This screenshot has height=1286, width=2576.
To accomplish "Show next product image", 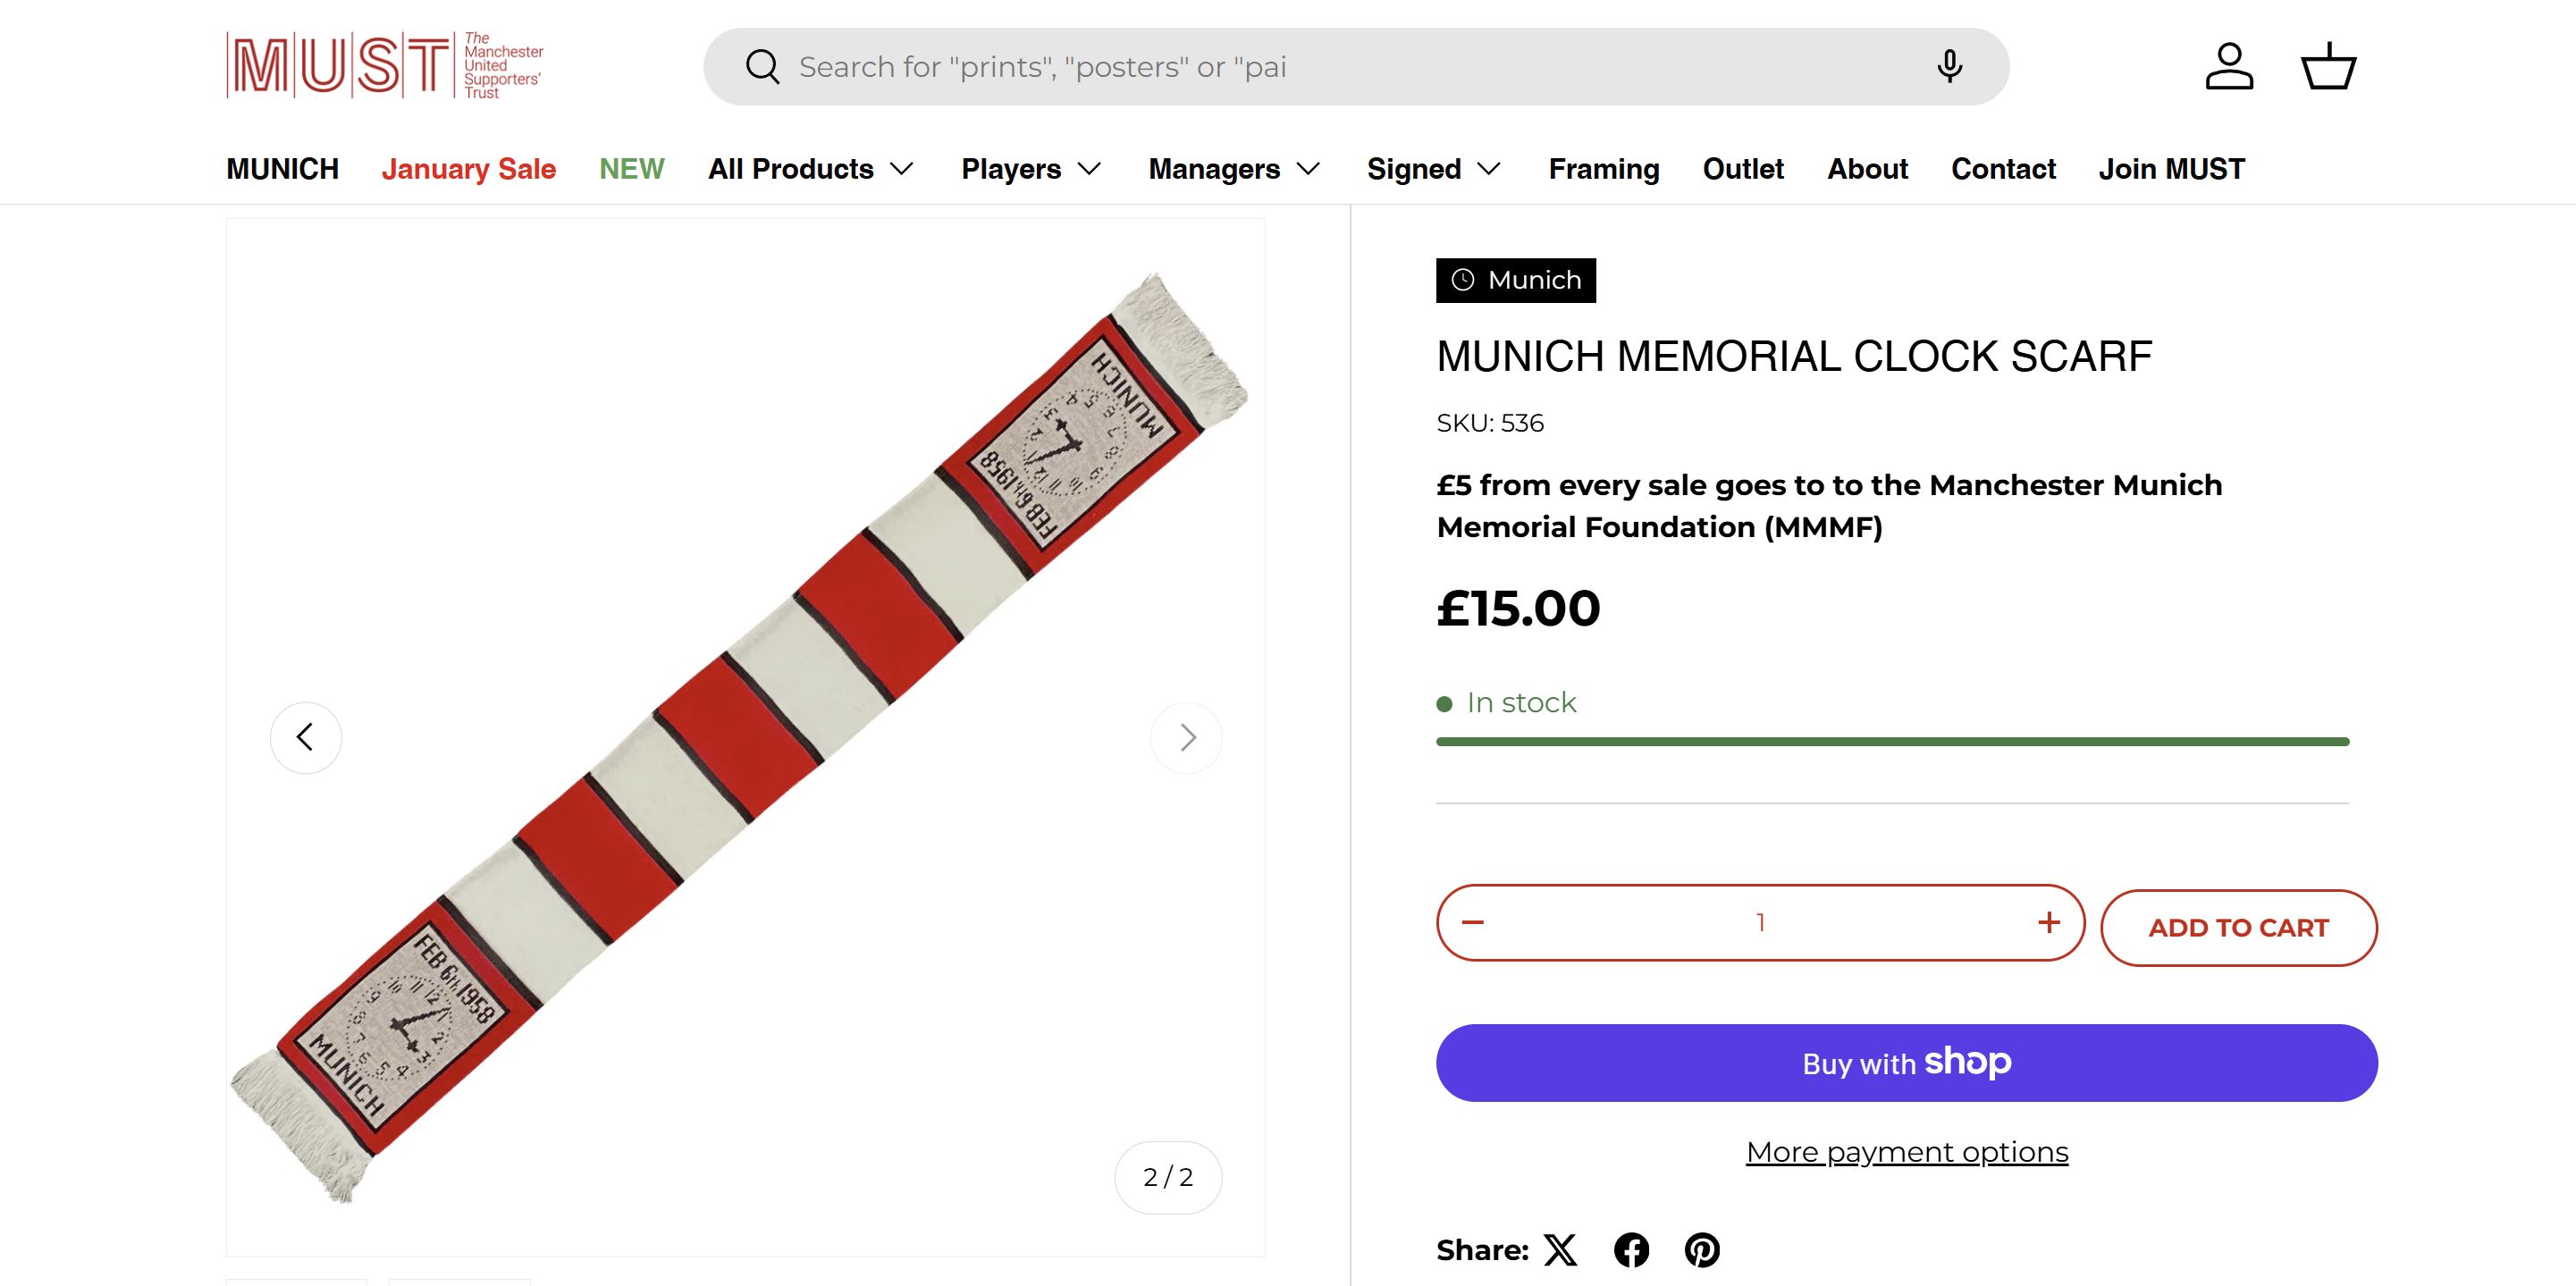I will [1187, 738].
